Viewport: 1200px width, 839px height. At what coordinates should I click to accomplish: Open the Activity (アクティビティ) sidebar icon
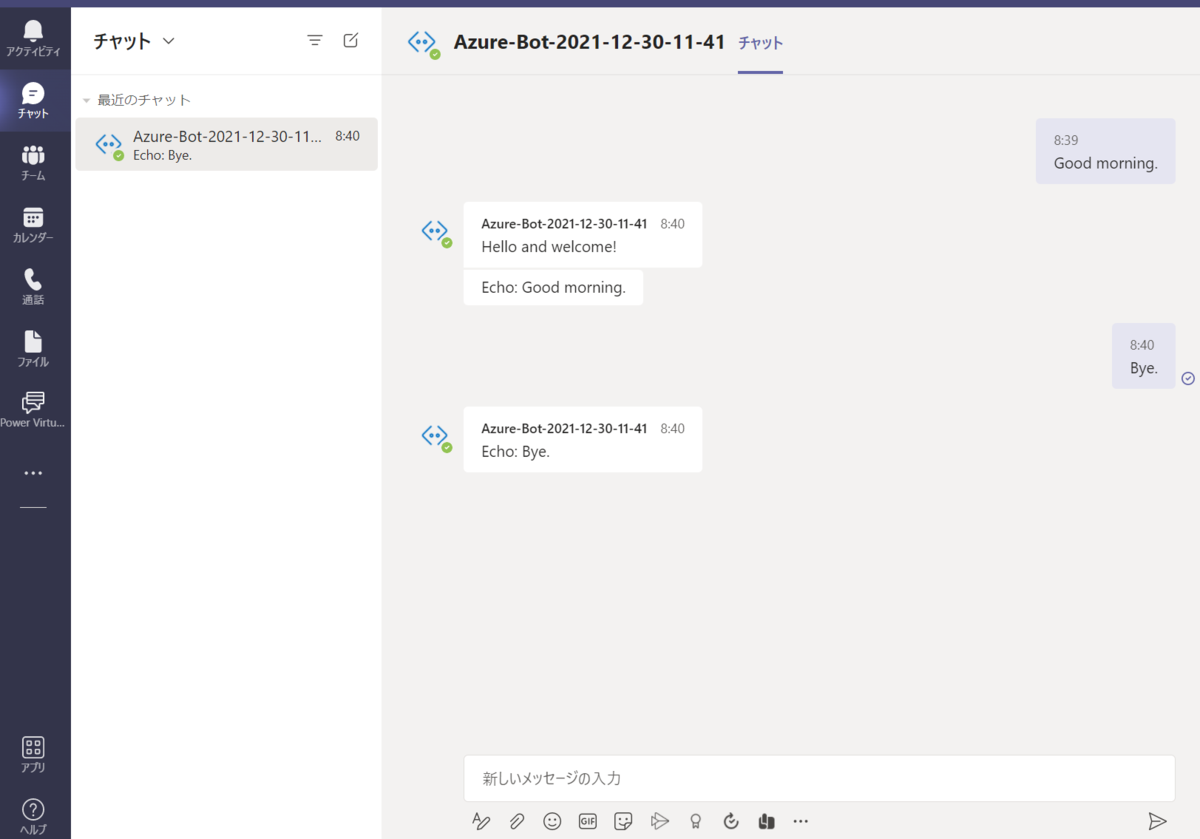(33, 37)
